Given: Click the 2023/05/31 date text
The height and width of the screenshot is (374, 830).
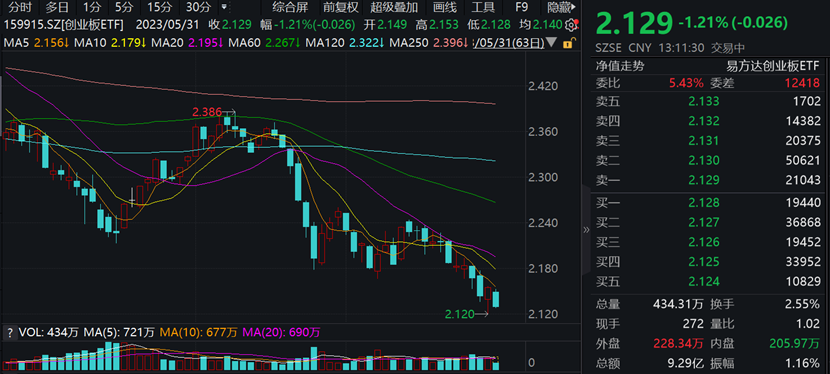Looking at the screenshot, I should [x=167, y=25].
